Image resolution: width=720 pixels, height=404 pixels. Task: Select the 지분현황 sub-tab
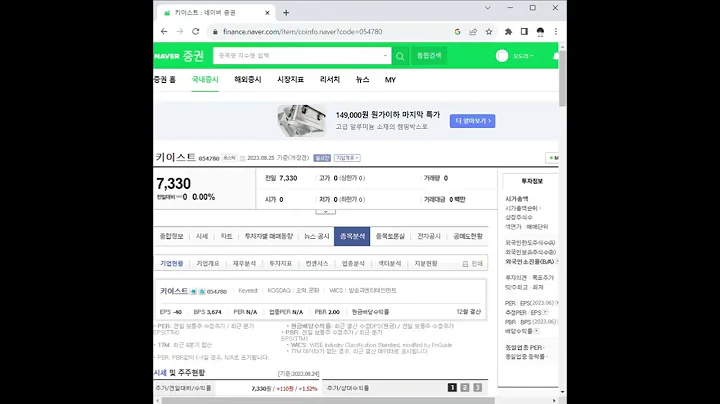pyautogui.click(x=426, y=264)
